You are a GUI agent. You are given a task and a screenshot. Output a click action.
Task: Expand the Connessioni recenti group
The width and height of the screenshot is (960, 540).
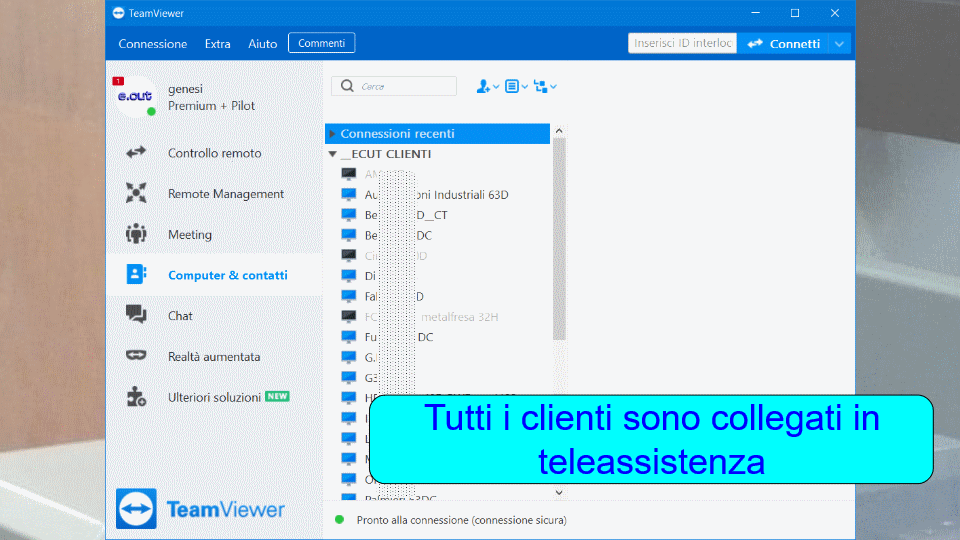click(x=332, y=133)
